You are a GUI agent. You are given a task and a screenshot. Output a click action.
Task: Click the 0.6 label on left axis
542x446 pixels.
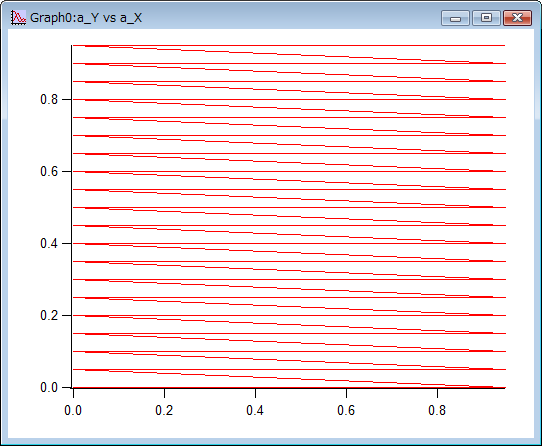49,171
